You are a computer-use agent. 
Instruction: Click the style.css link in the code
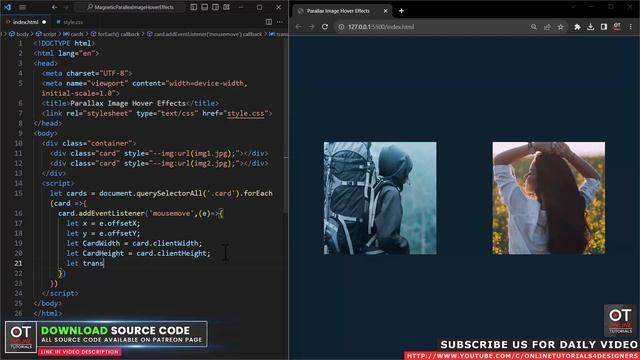coord(246,113)
